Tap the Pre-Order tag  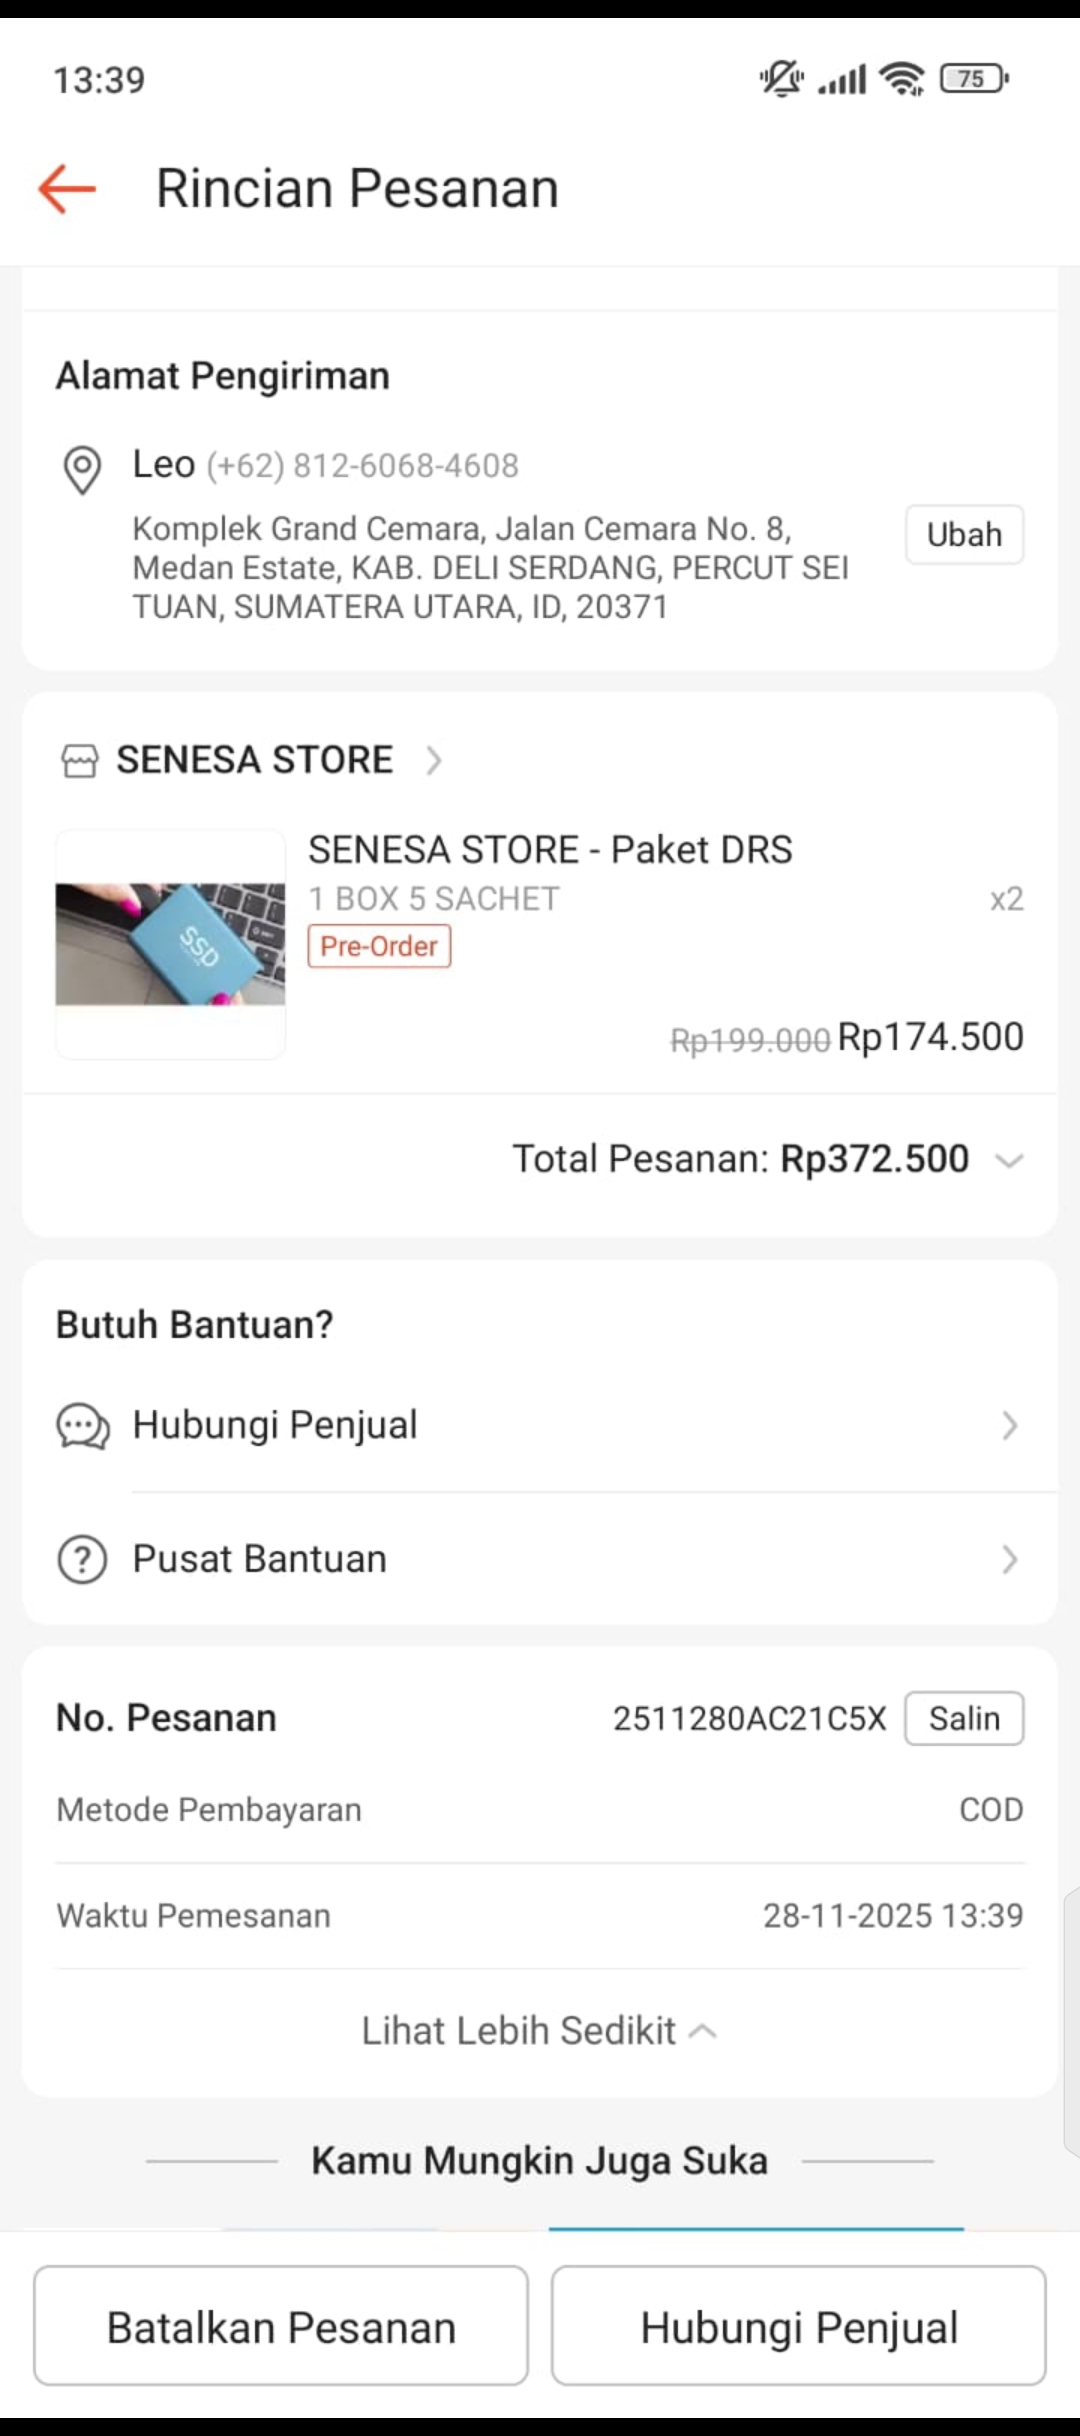379,946
